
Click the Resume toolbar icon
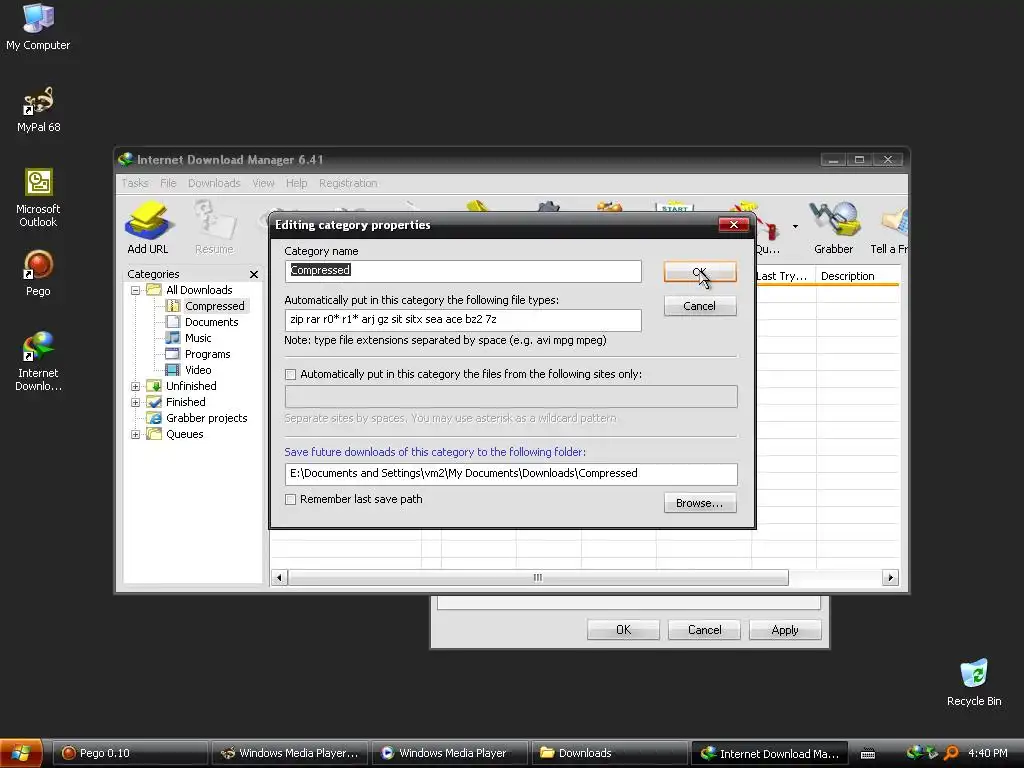click(214, 227)
